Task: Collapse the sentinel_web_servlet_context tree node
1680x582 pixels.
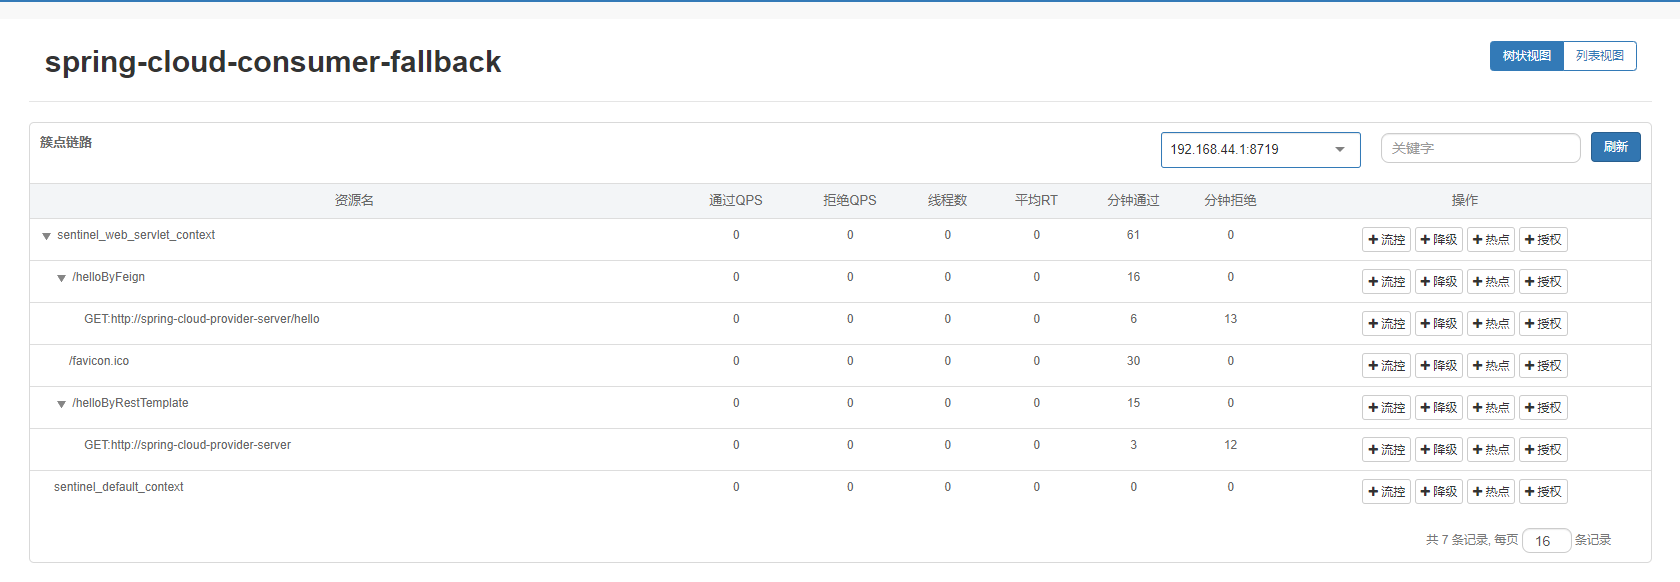Action: click(46, 236)
